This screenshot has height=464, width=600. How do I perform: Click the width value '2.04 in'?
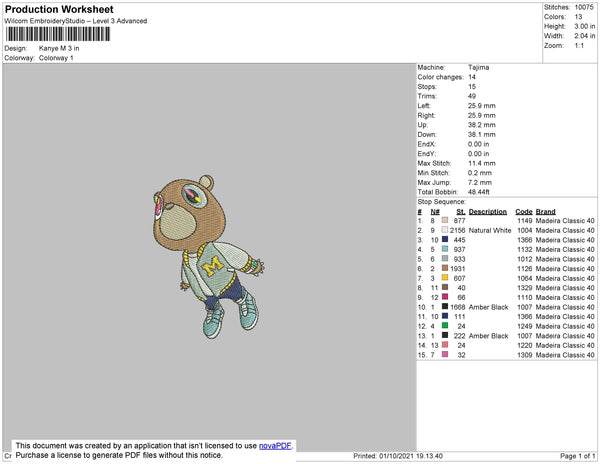tap(584, 36)
